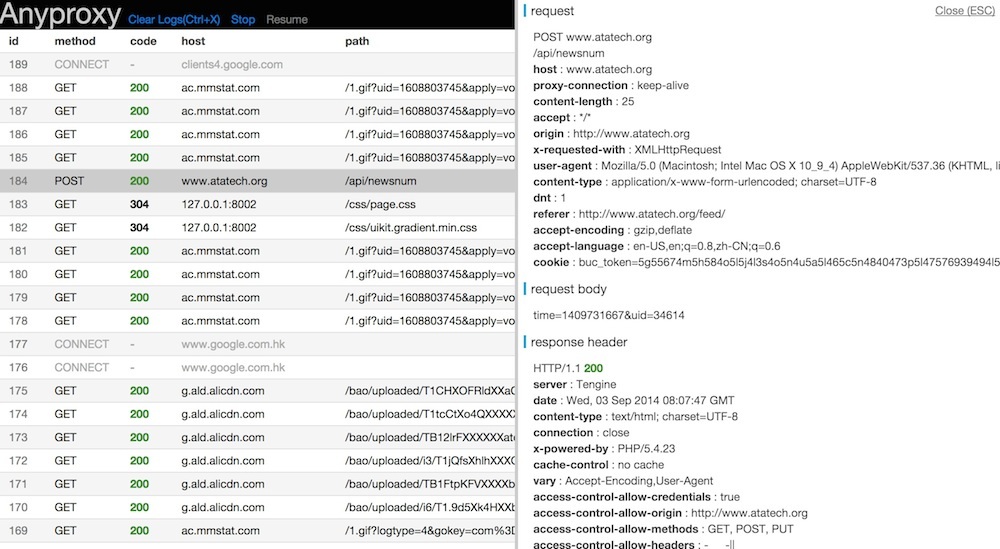Click the 'request' section heading

coord(552,11)
